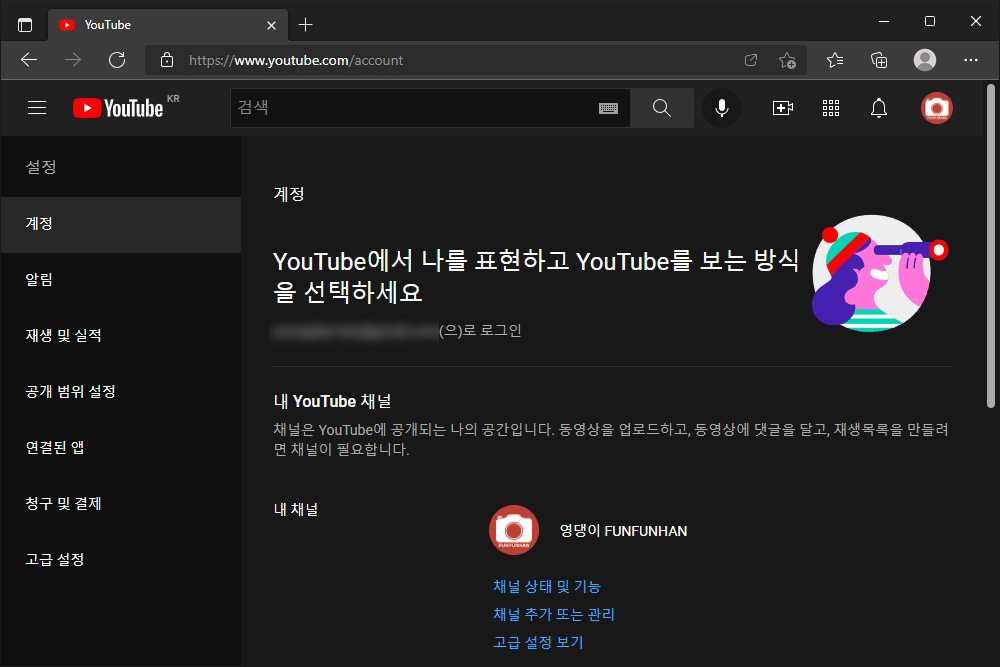Click the channel avatar thumbnail
This screenshot has width=1000, height=667.
pos(514,530)
